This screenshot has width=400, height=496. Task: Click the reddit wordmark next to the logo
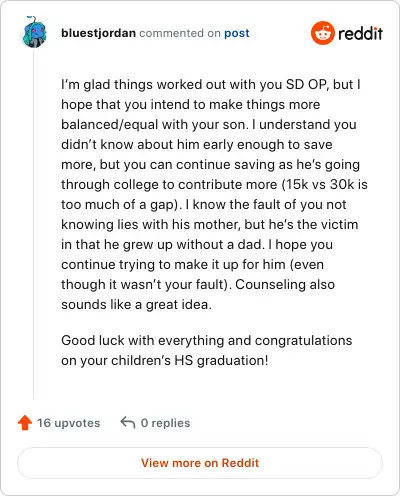(x=360, y=33)
